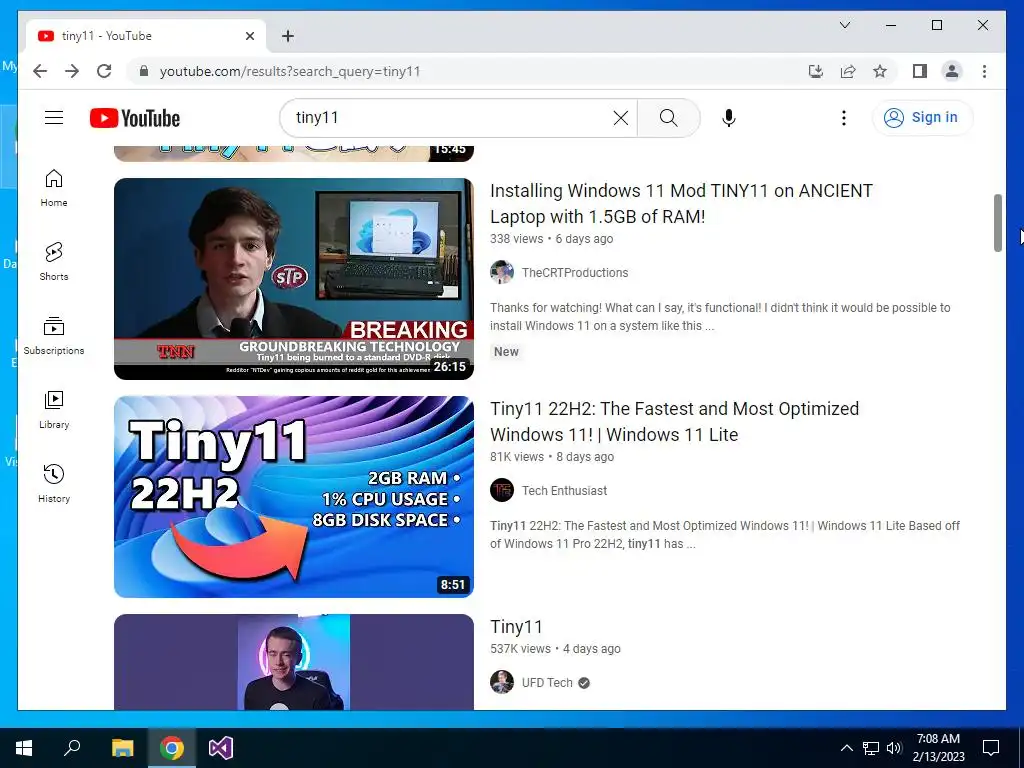Open the notification action center icon

pyautogui.click(x=991, y=748)
